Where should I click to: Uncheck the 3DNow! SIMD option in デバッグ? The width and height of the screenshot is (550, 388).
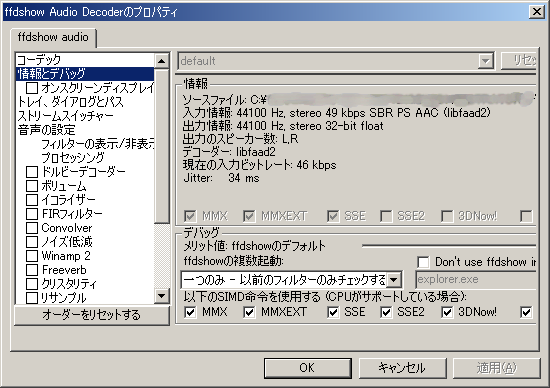pyautogui.click(x=447, y=312)
